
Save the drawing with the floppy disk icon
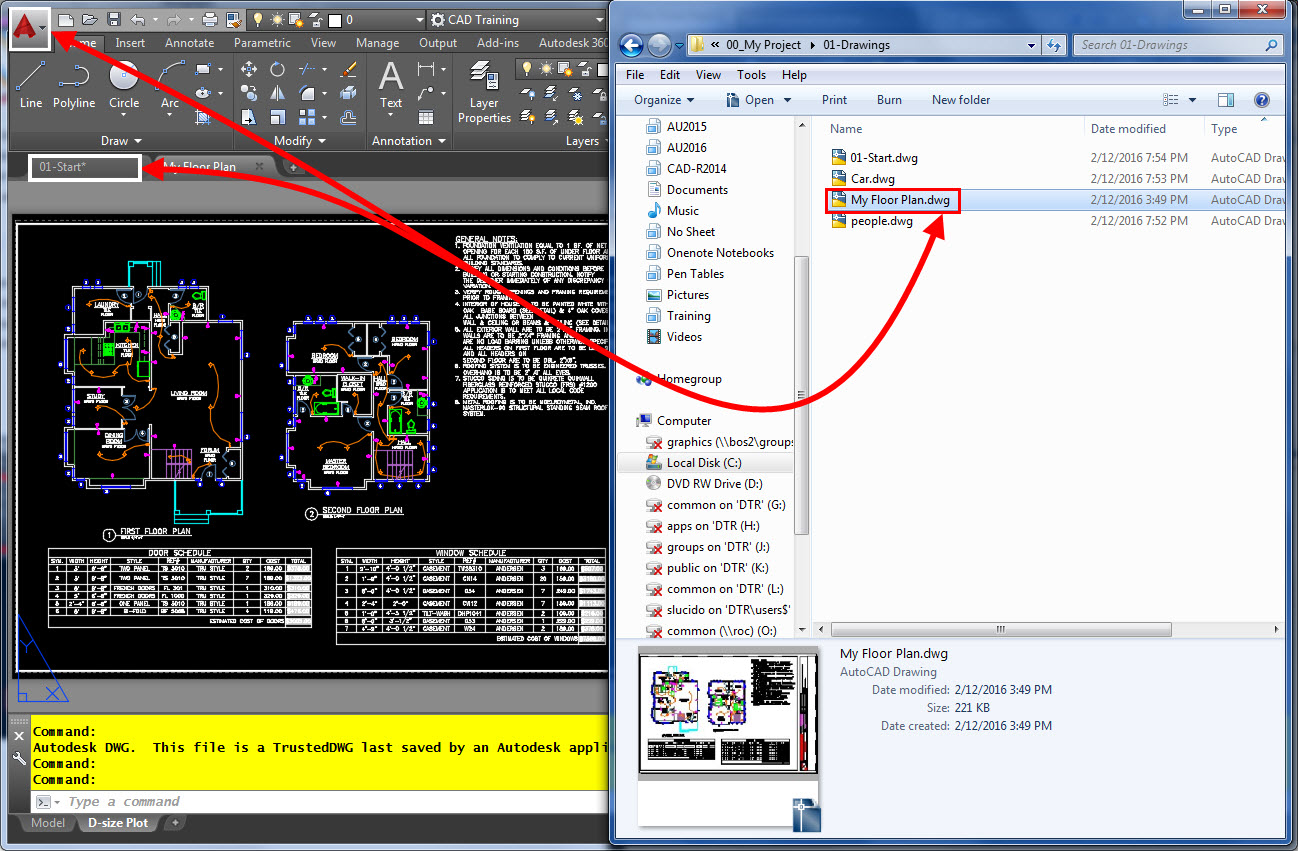pos(114,20)
